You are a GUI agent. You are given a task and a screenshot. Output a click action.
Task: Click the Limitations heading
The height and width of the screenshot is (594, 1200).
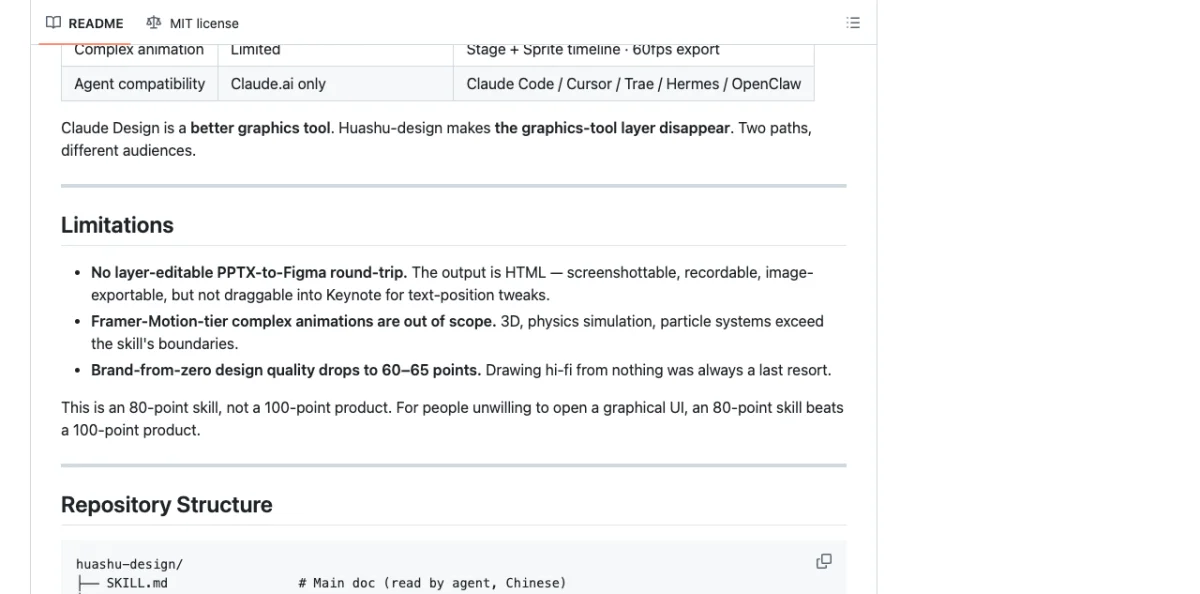pyautogui.click(x=117, y=225)
